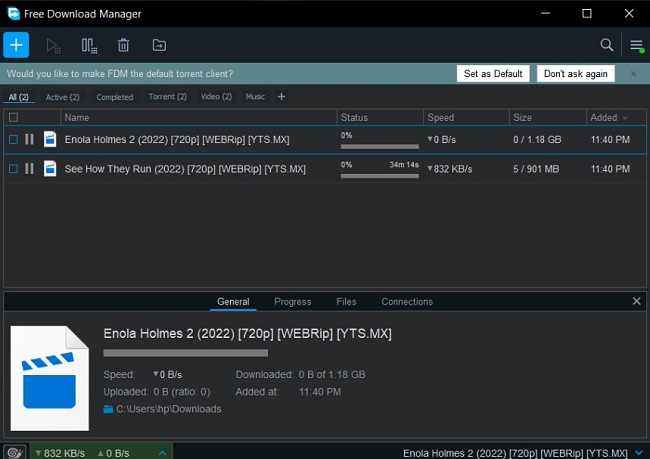This screenshot has height=459, width=650.
Task: Select the All (2) filter tab
Action: point(19,97)
